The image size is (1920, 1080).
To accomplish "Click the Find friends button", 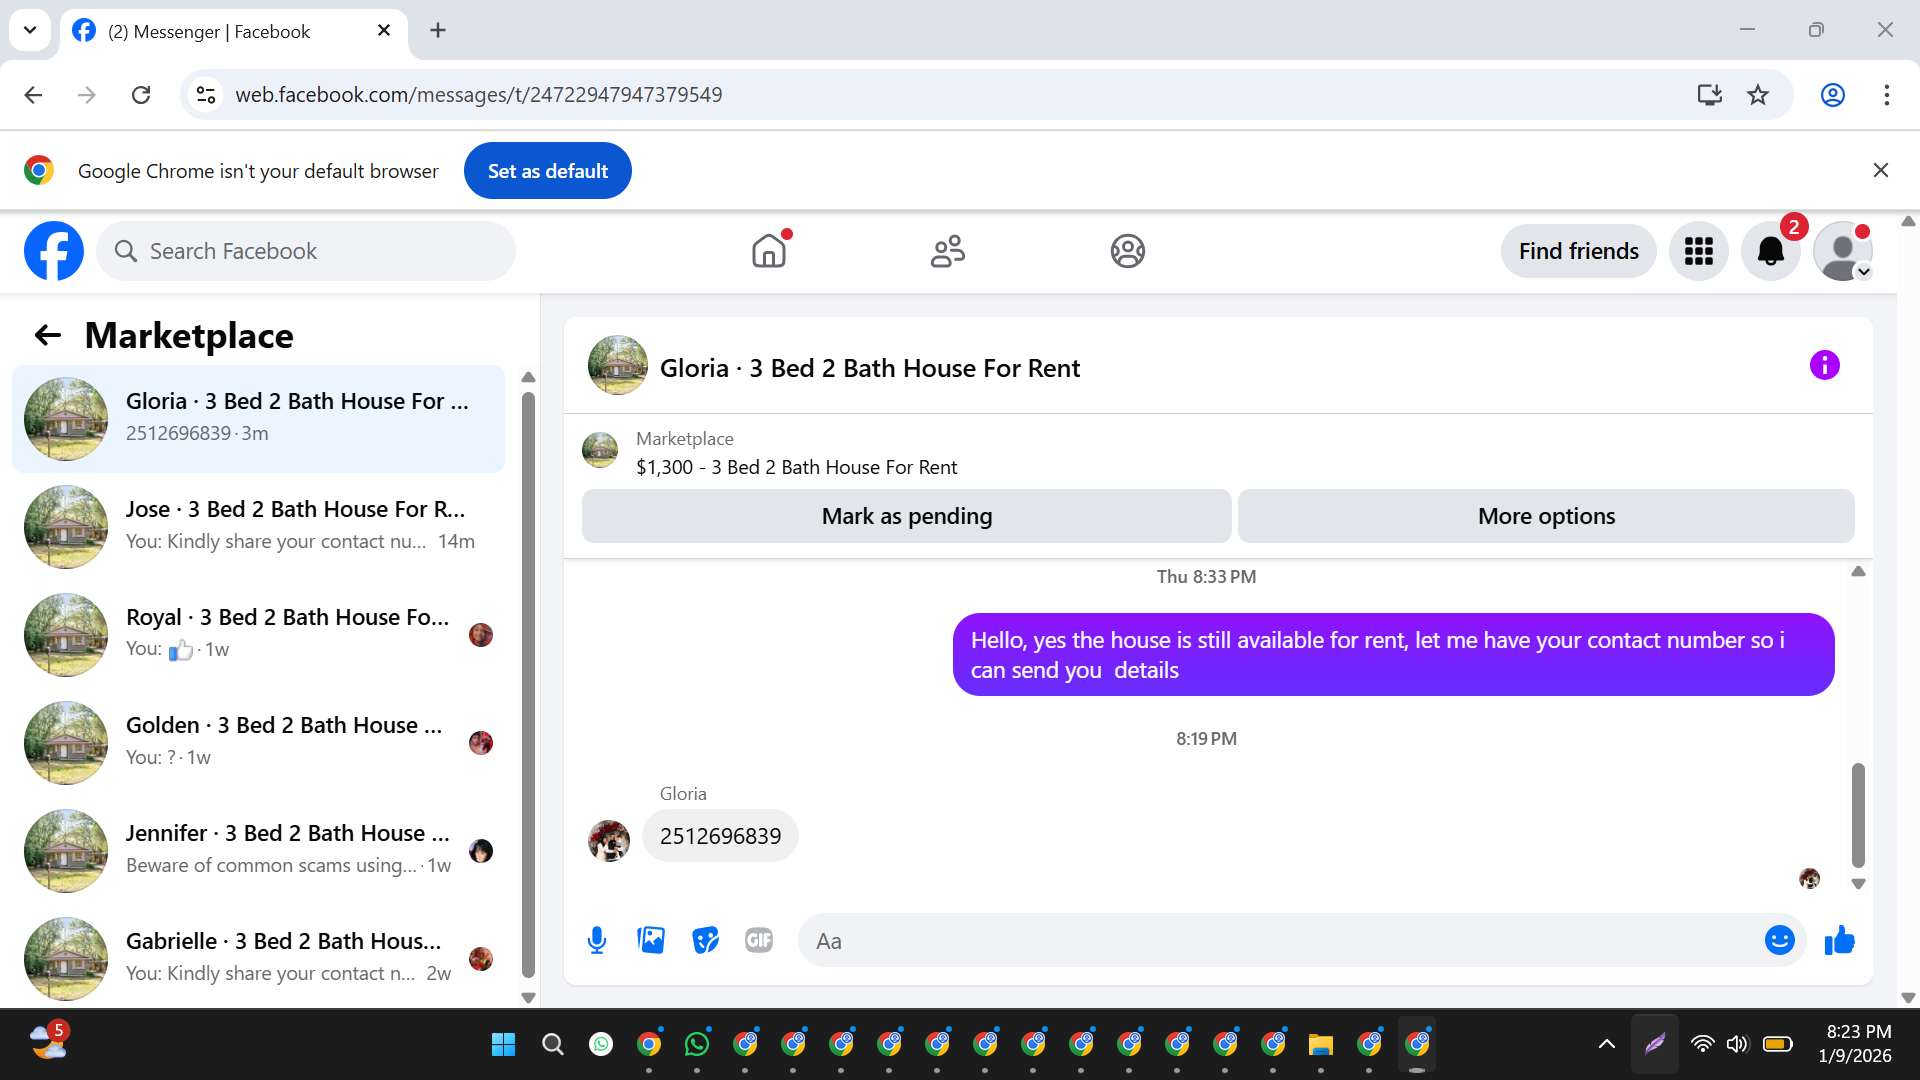I will (x=1578, y=251).
